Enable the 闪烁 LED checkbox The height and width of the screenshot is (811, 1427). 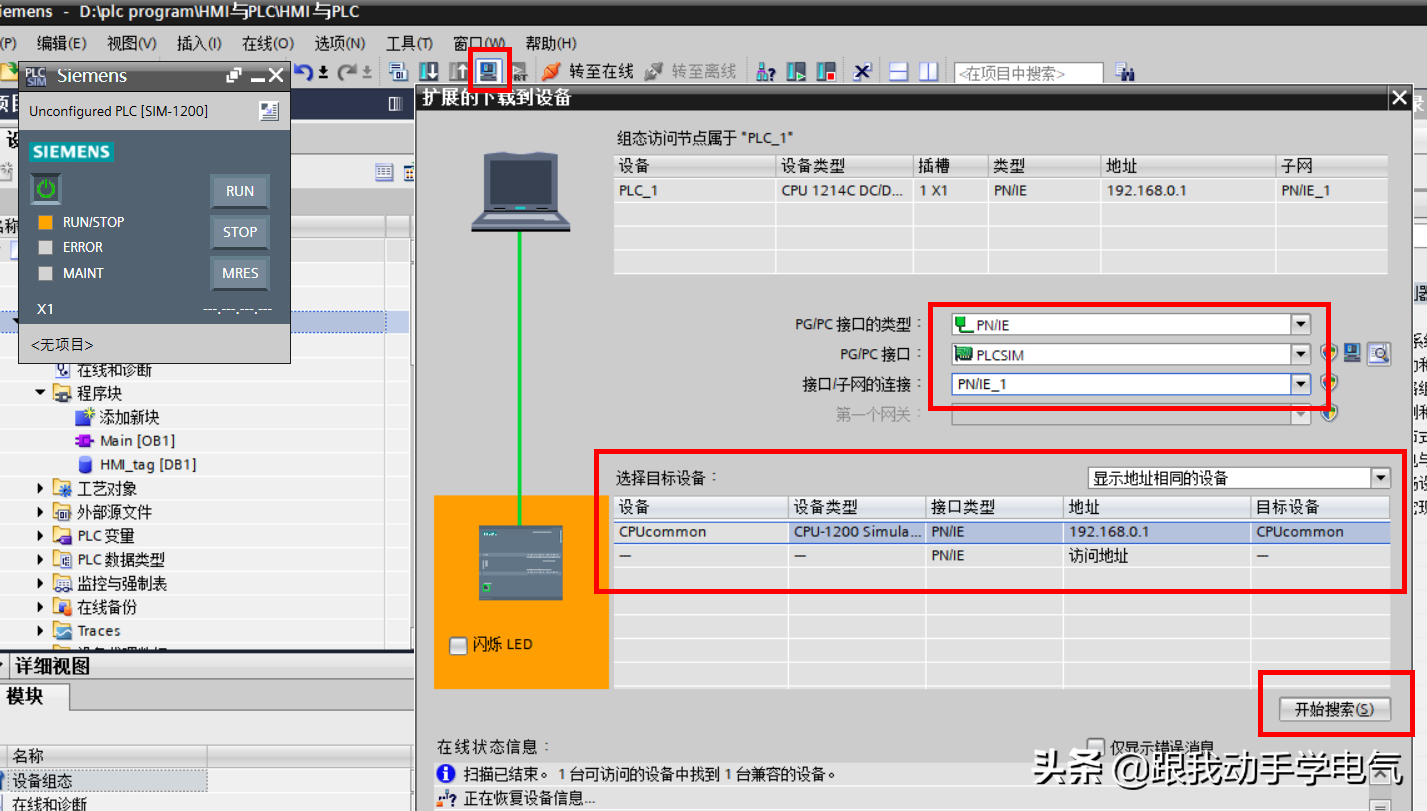click(459, 646)
